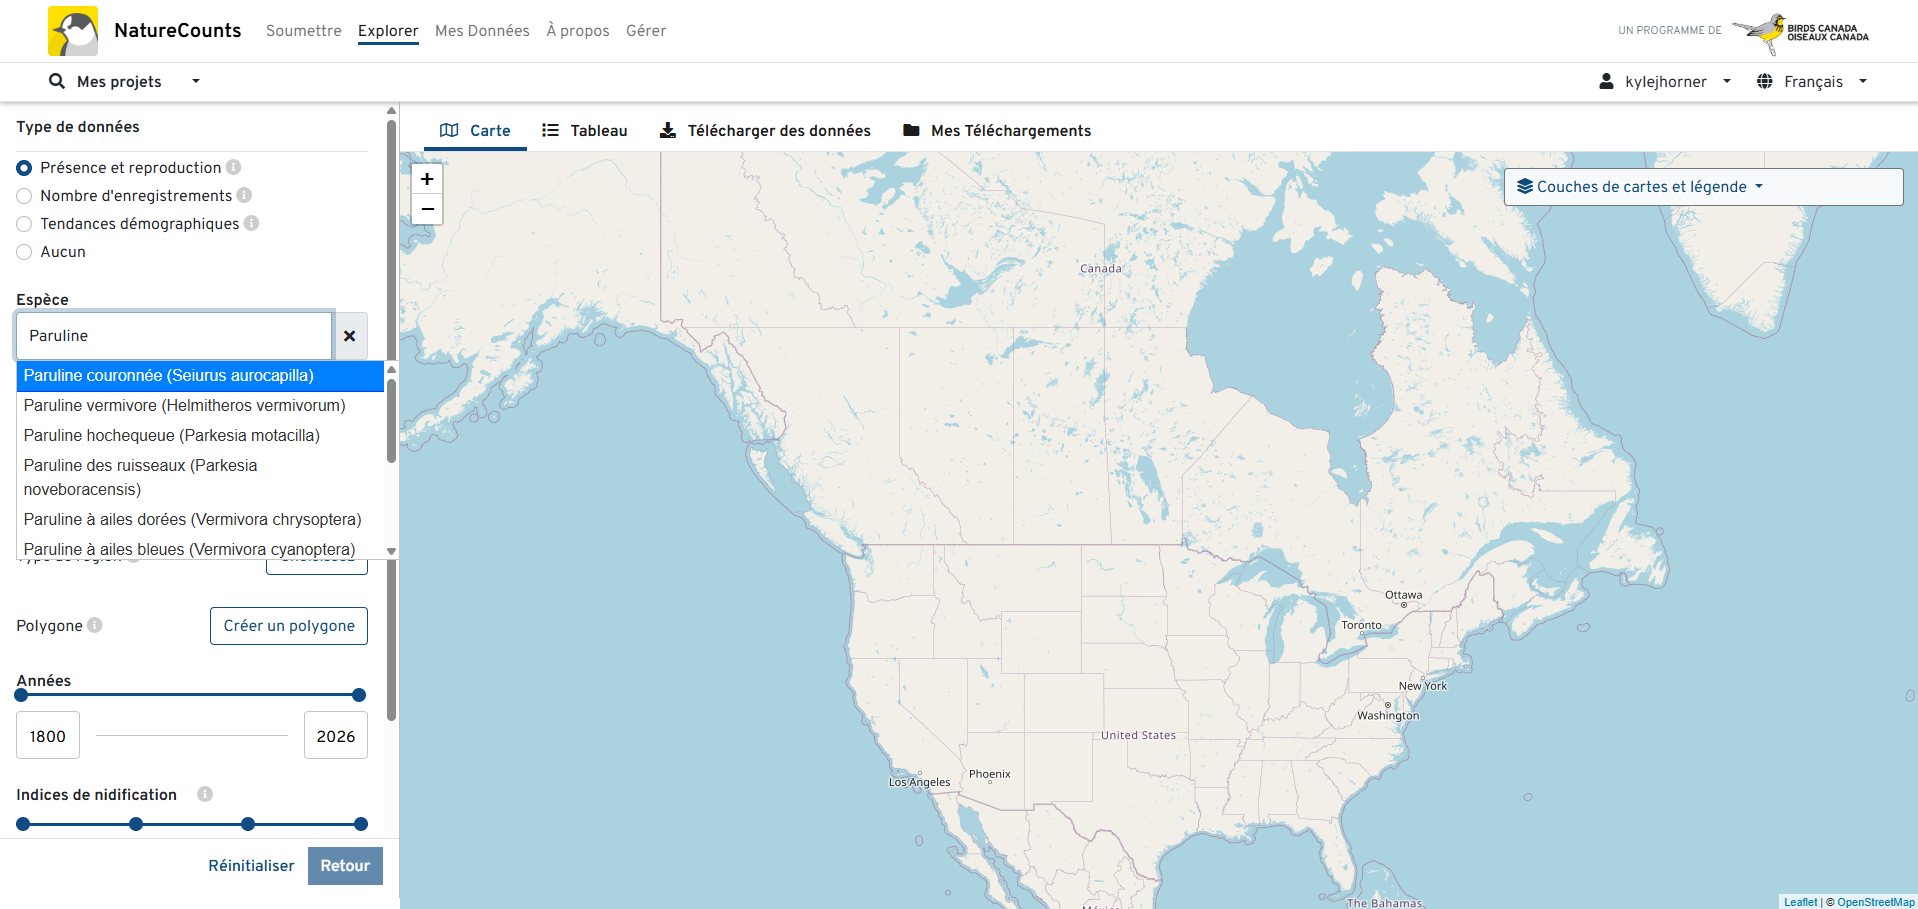Show info for Indices de nidification

point(205,794)
